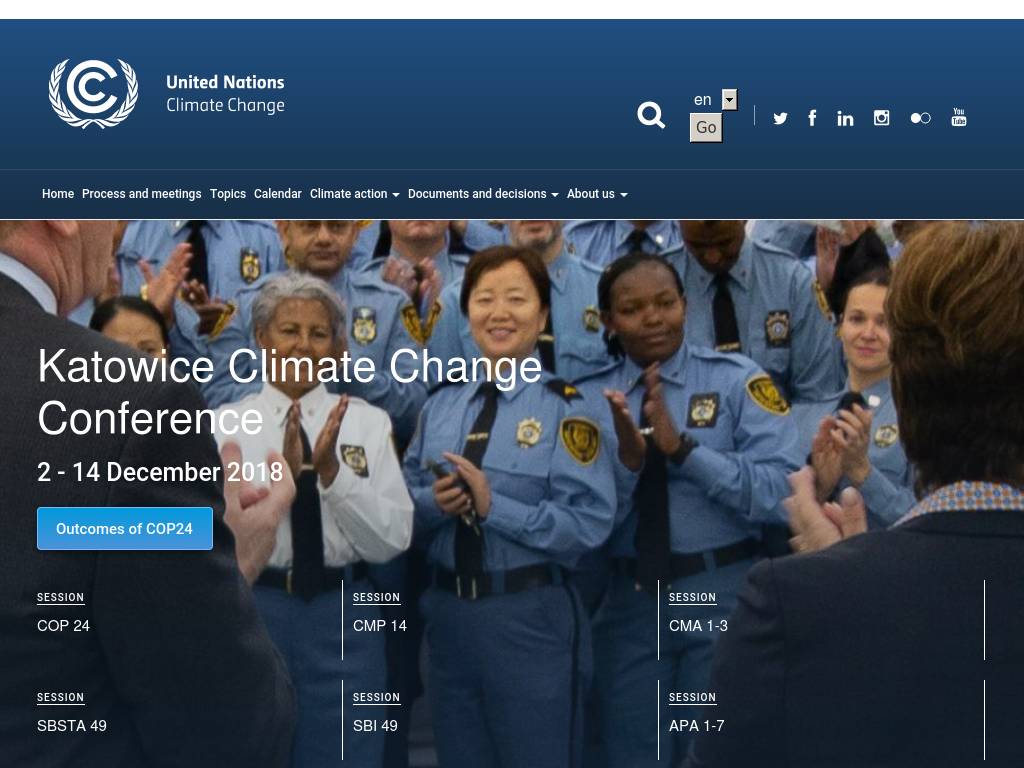Viewport: 1024px width, 768px height.
Task: Click the SESSION label above COP 24
Action: click(60, 597)
